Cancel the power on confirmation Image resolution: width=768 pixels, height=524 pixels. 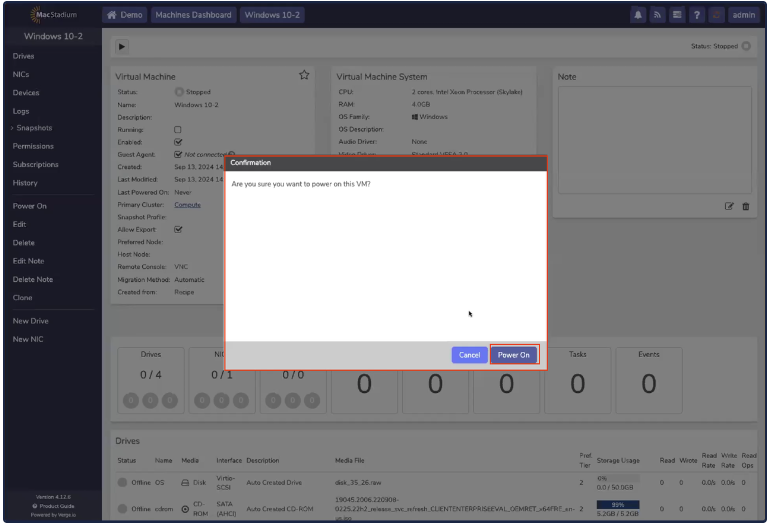tap(469, 355)
